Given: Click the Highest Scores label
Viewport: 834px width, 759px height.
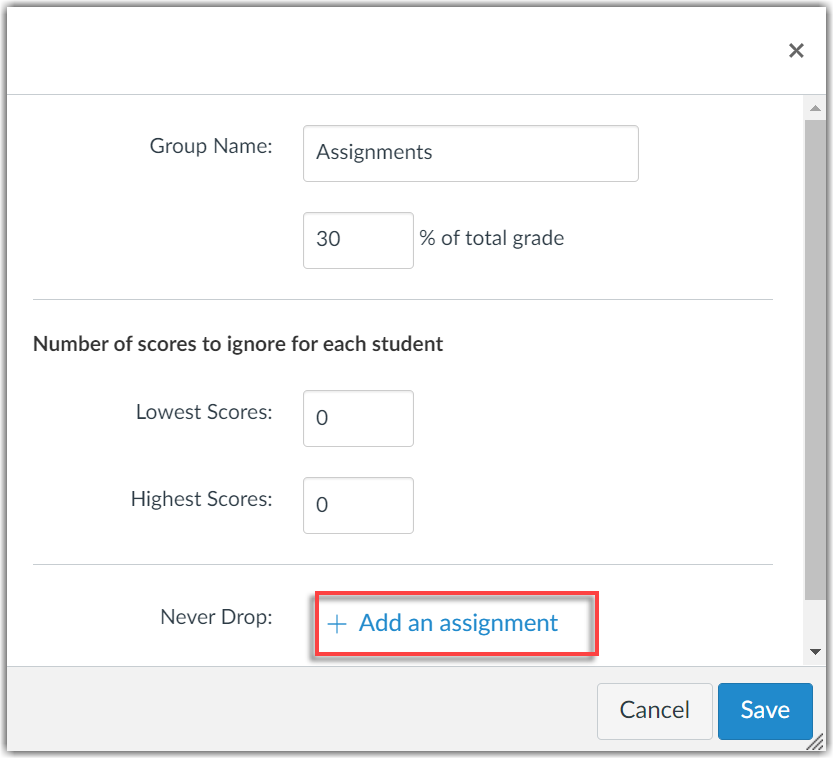Looking at the screenshot, I should [x=201, y=499].
